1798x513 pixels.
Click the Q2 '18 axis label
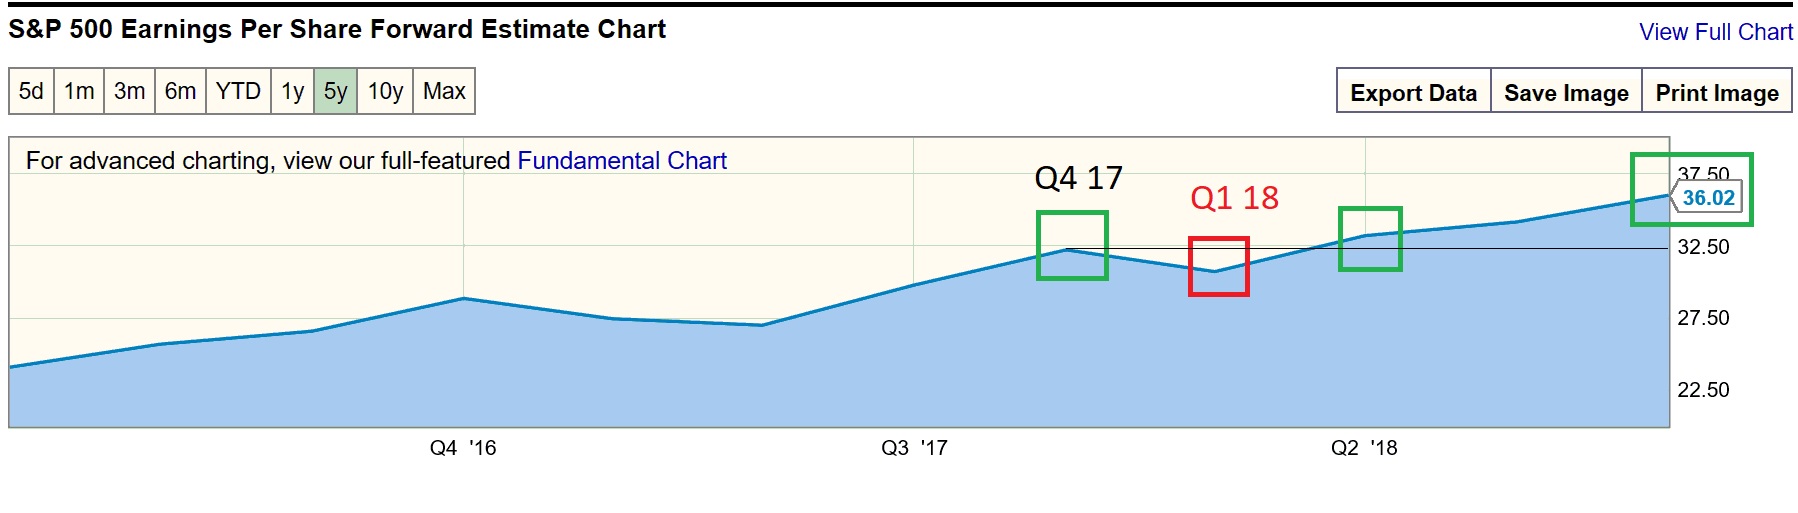click(x=1364, y=448)
